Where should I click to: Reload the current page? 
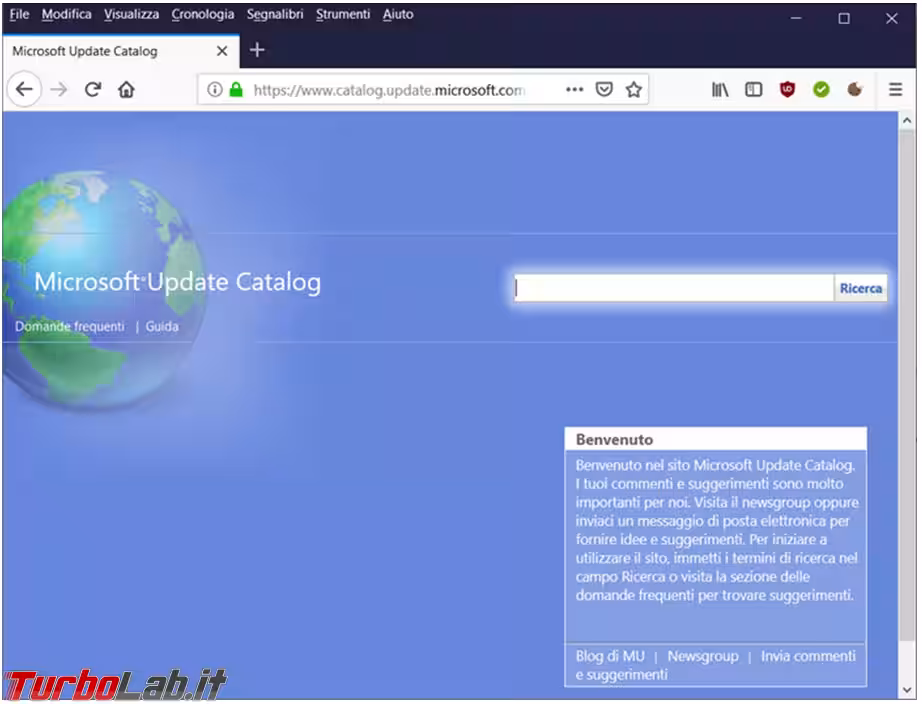93,90
